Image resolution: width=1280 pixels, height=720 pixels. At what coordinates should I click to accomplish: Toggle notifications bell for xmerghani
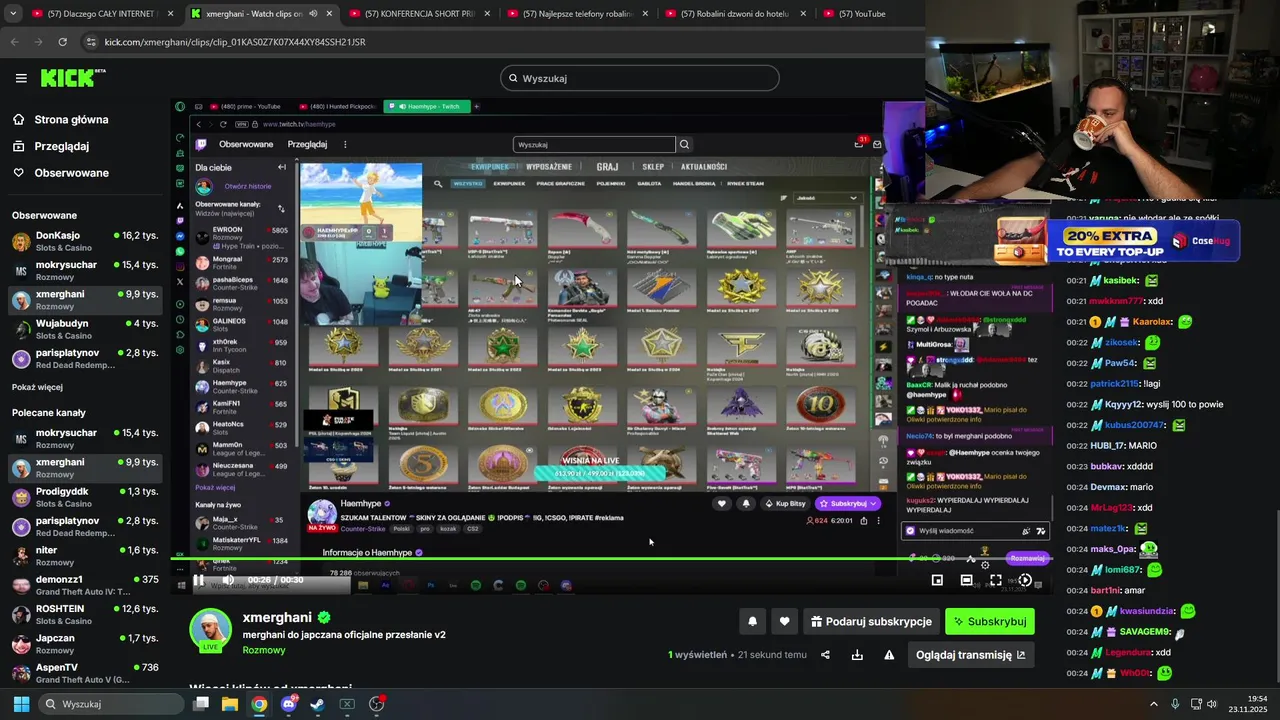point(752,622)
